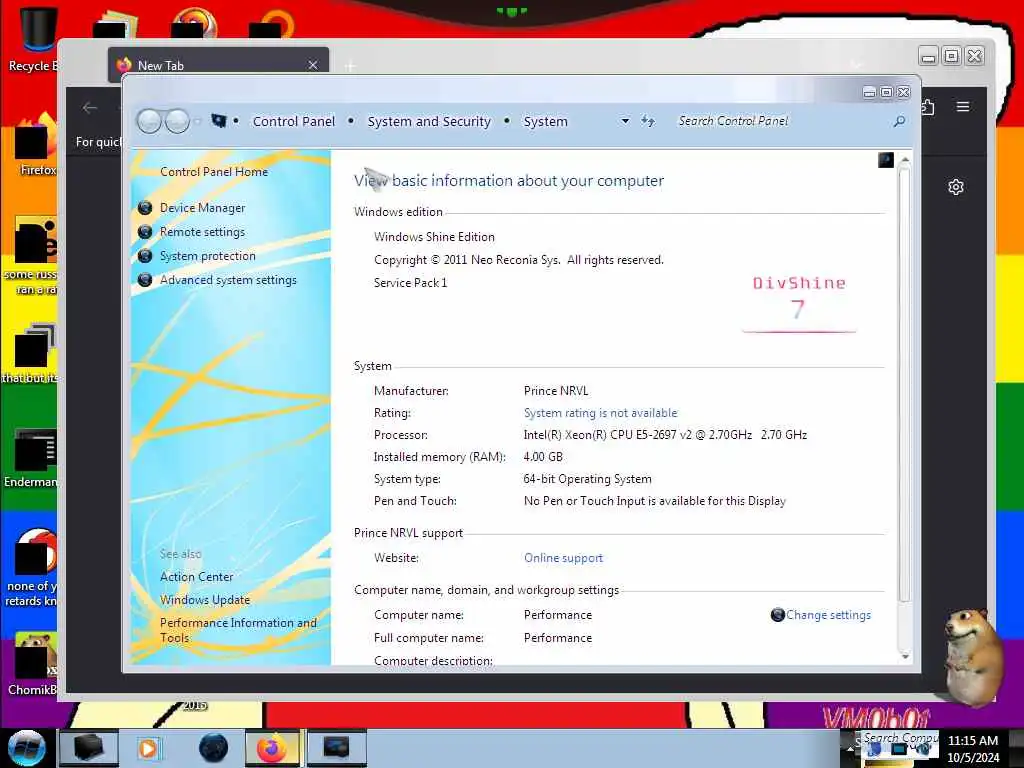Click the Control Panel forward button
Viewport: 1024px width, 768px height.
tap(177, 121)
